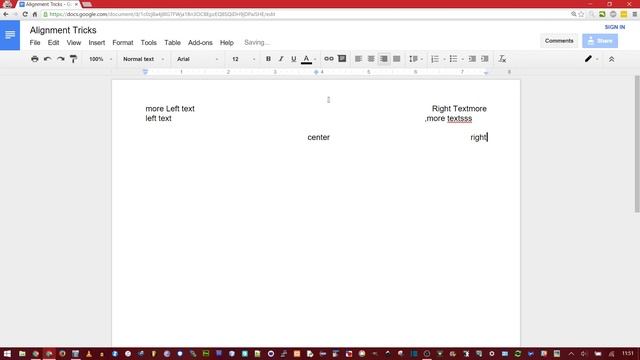This screenshot has height=360, width=640.
Task: Align text to the right
Action: click(x=384, y=59)
